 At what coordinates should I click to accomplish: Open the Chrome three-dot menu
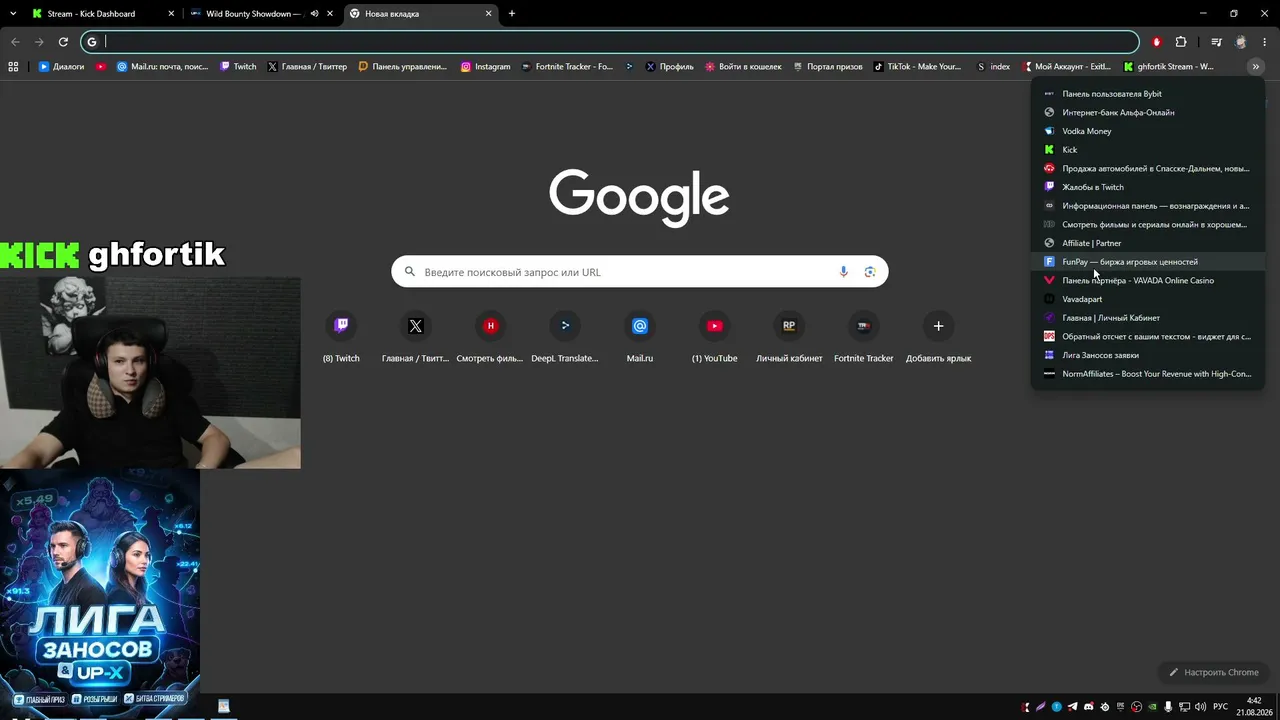click(x=1265, y=42)
